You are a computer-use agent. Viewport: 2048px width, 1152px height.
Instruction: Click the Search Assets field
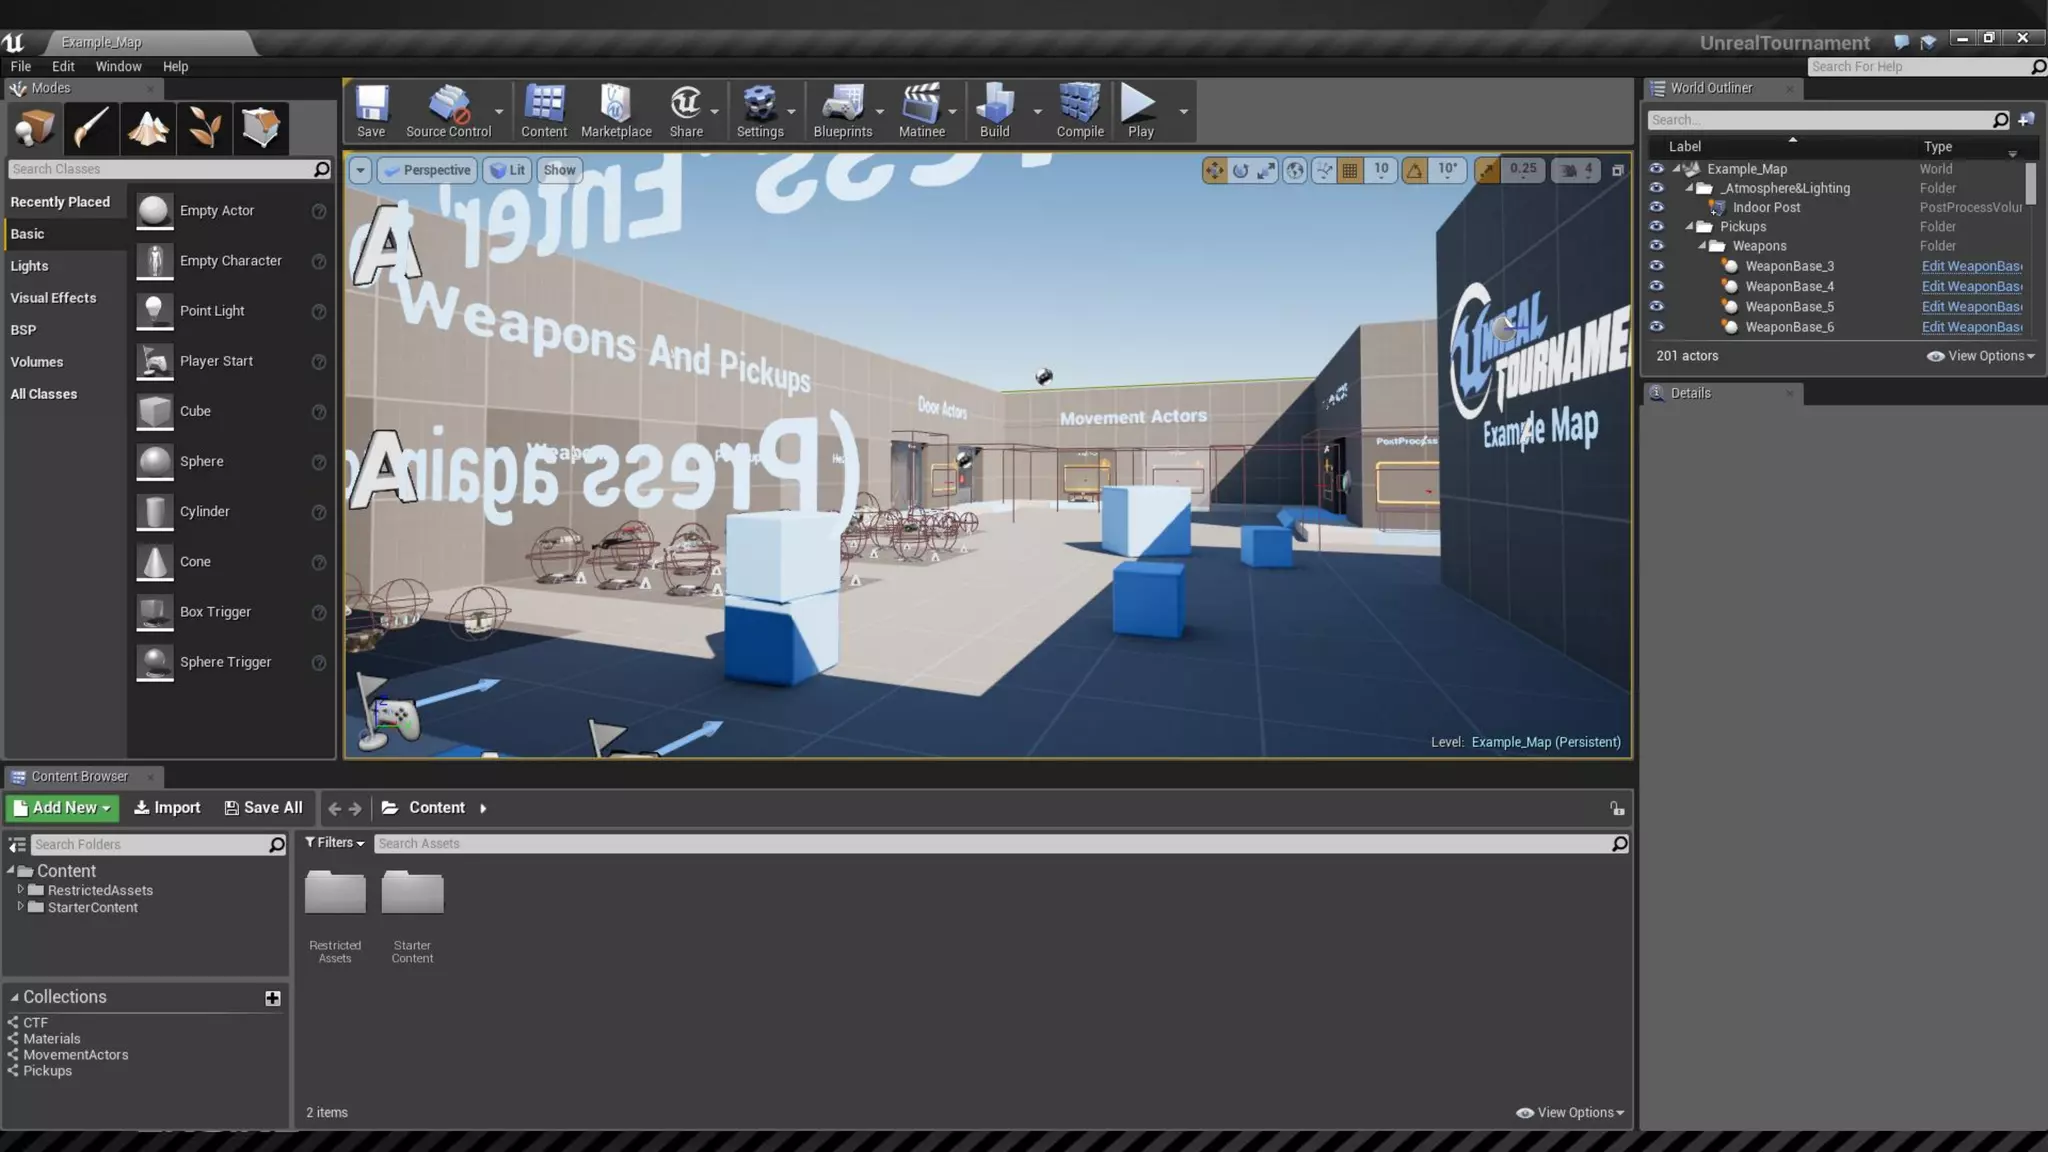[990, 844]
